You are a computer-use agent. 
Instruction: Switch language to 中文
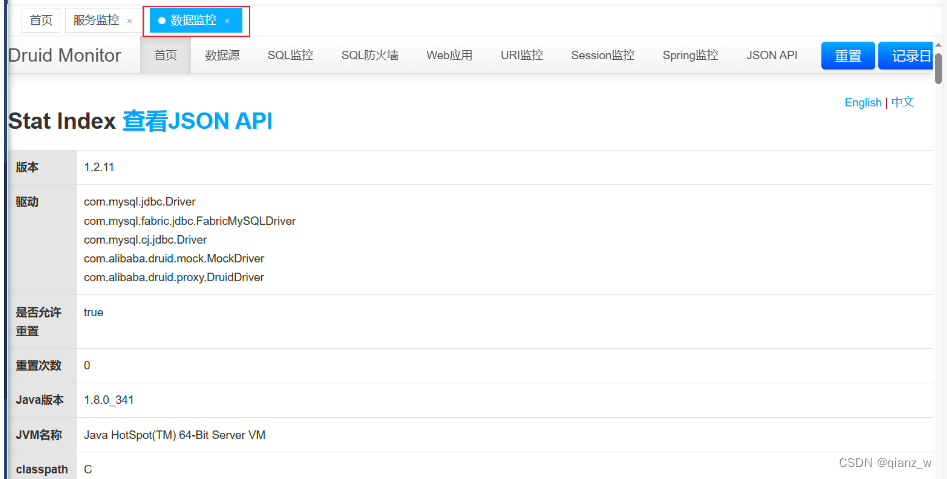click(902, 103)
